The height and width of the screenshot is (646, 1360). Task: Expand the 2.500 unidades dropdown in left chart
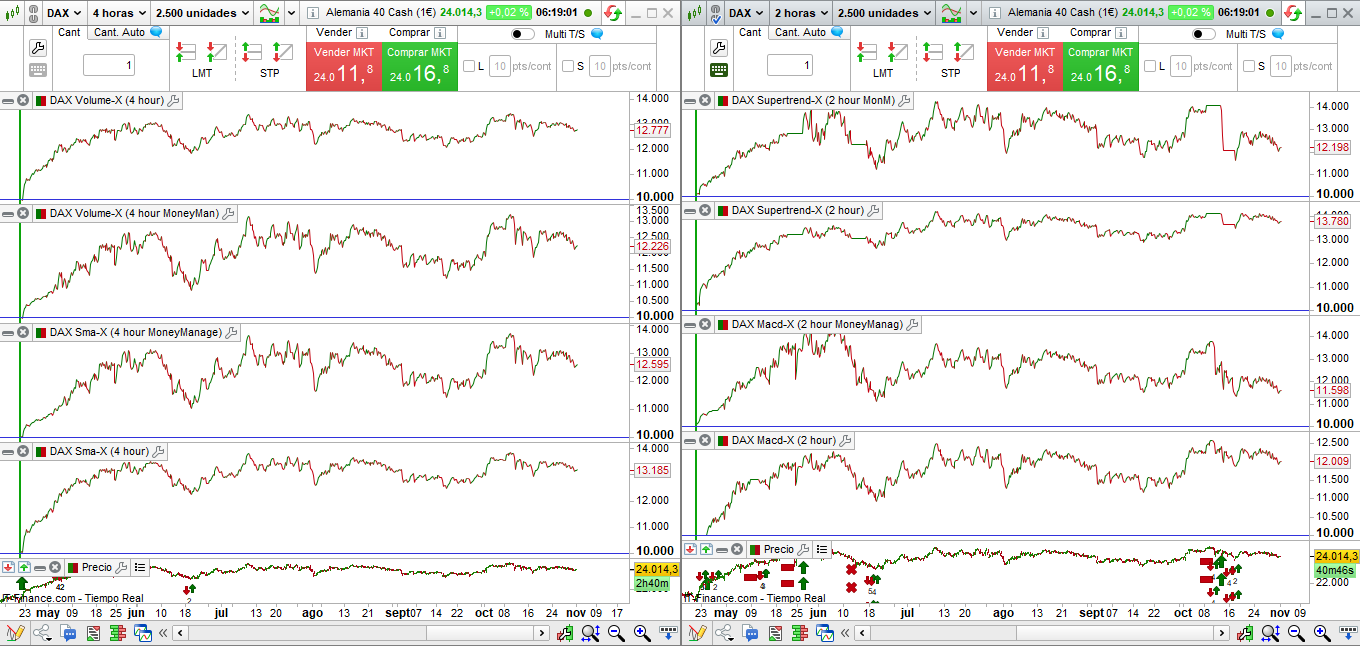(x=202, y=13)
